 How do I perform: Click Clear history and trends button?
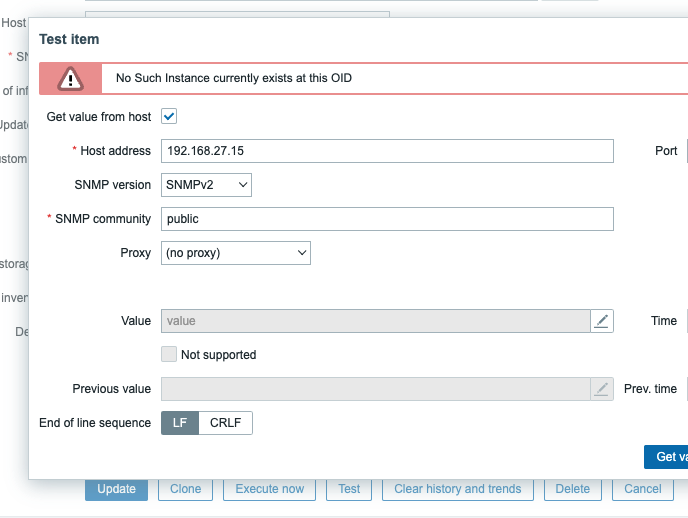(458, 489)
